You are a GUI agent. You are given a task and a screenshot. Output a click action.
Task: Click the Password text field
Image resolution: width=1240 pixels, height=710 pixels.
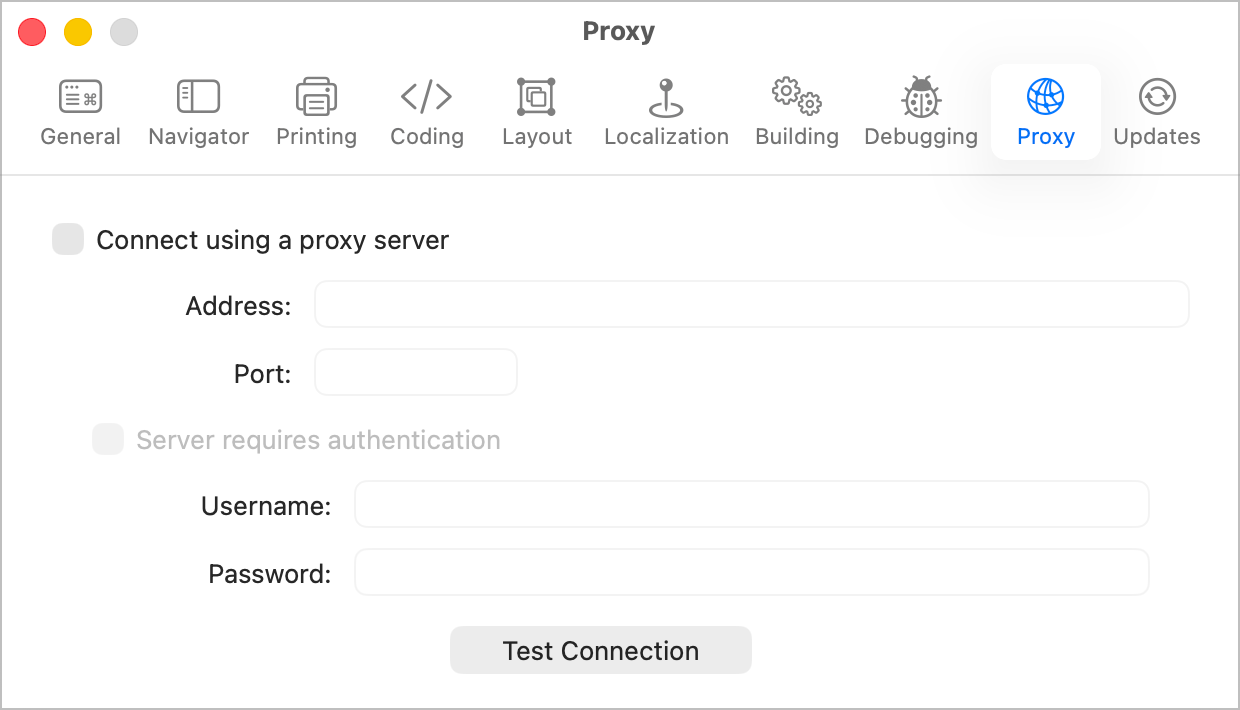click(x=750, y=572)
